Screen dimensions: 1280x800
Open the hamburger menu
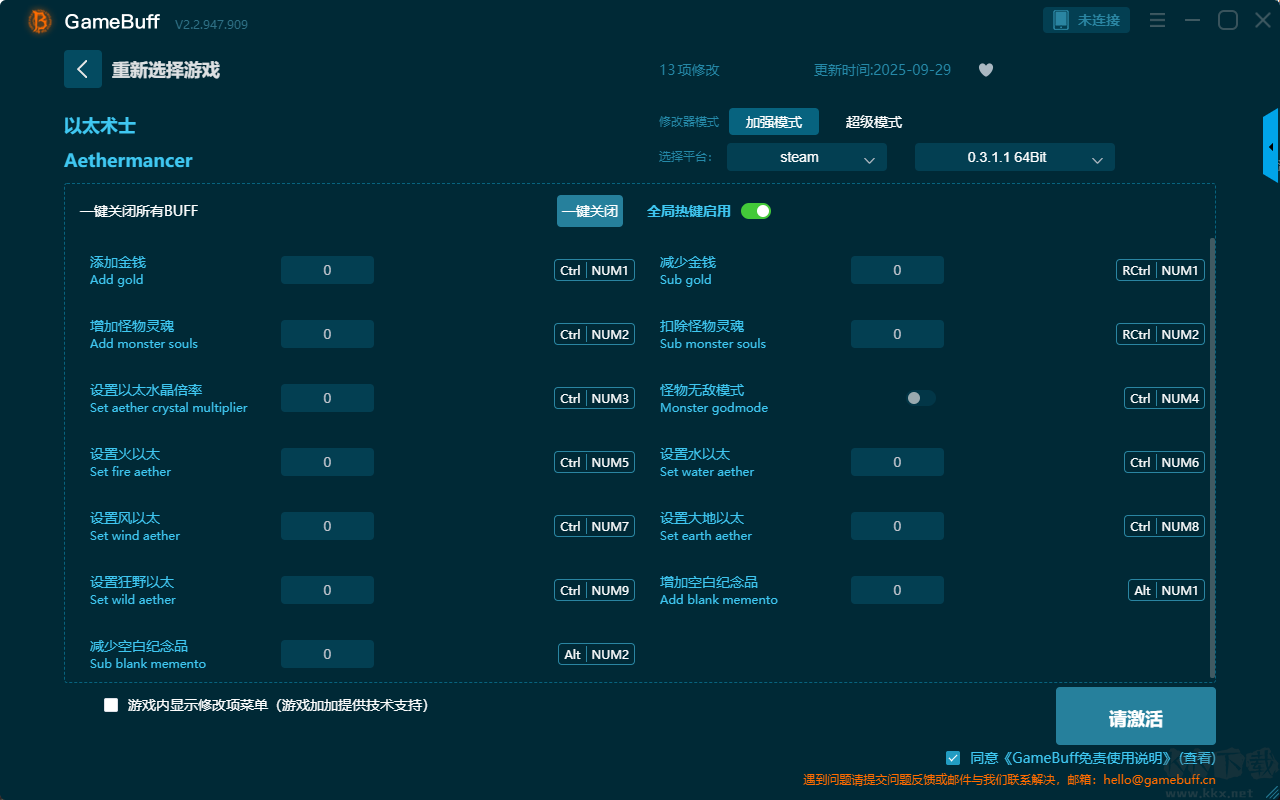(1157, 19)
